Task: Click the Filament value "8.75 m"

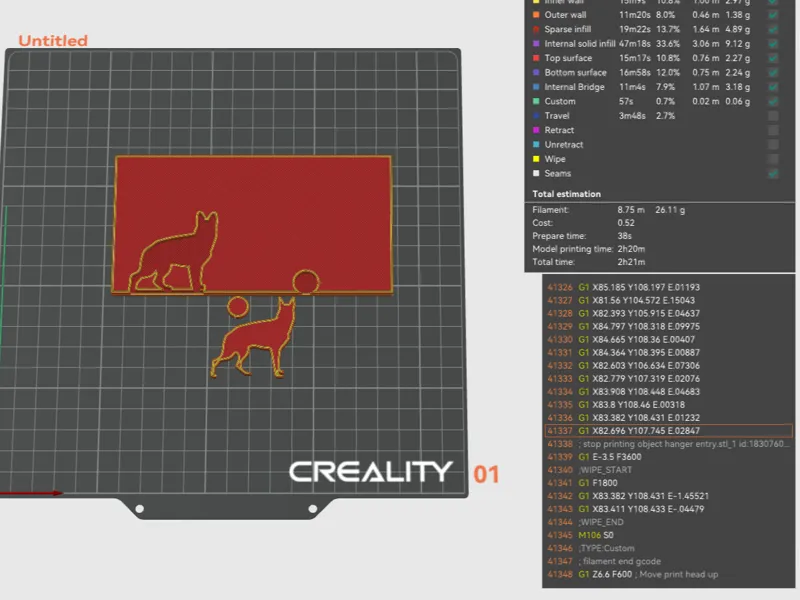Action: (631, 210)
